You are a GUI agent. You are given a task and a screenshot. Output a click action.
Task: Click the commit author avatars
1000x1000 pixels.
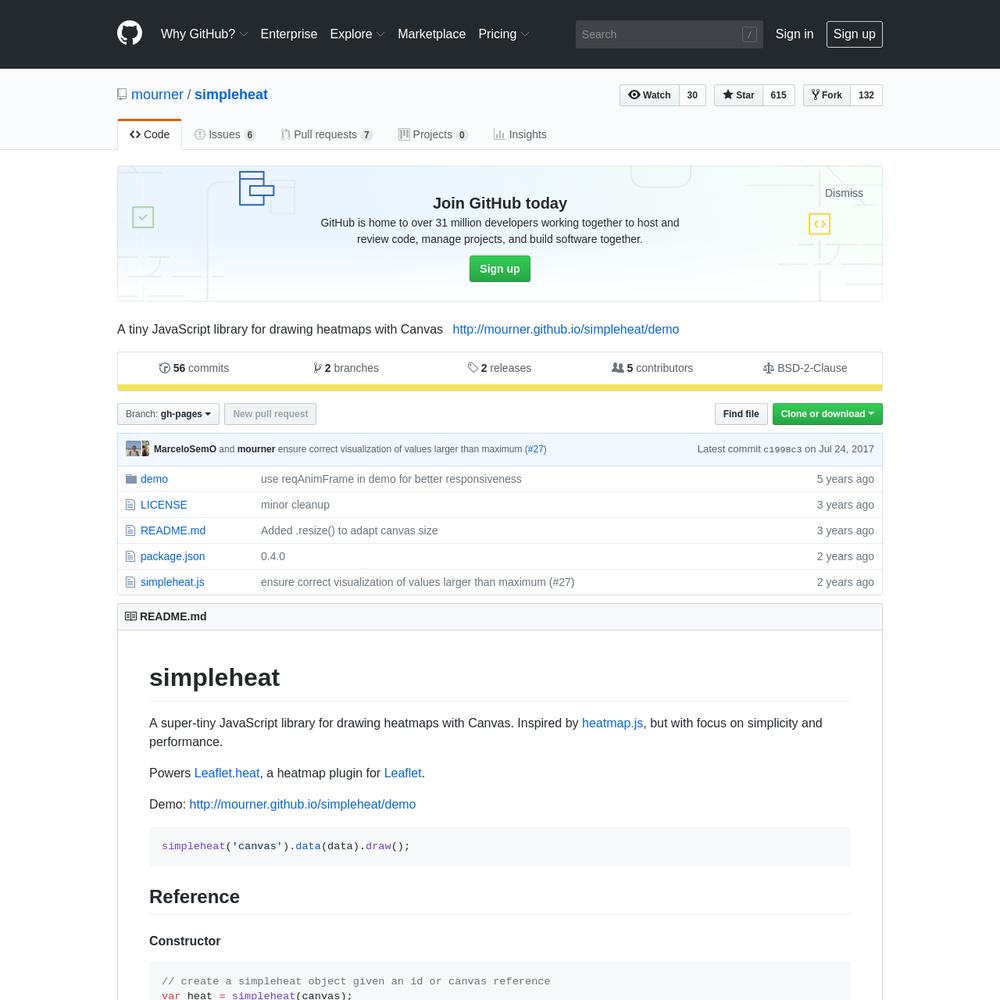138,449
